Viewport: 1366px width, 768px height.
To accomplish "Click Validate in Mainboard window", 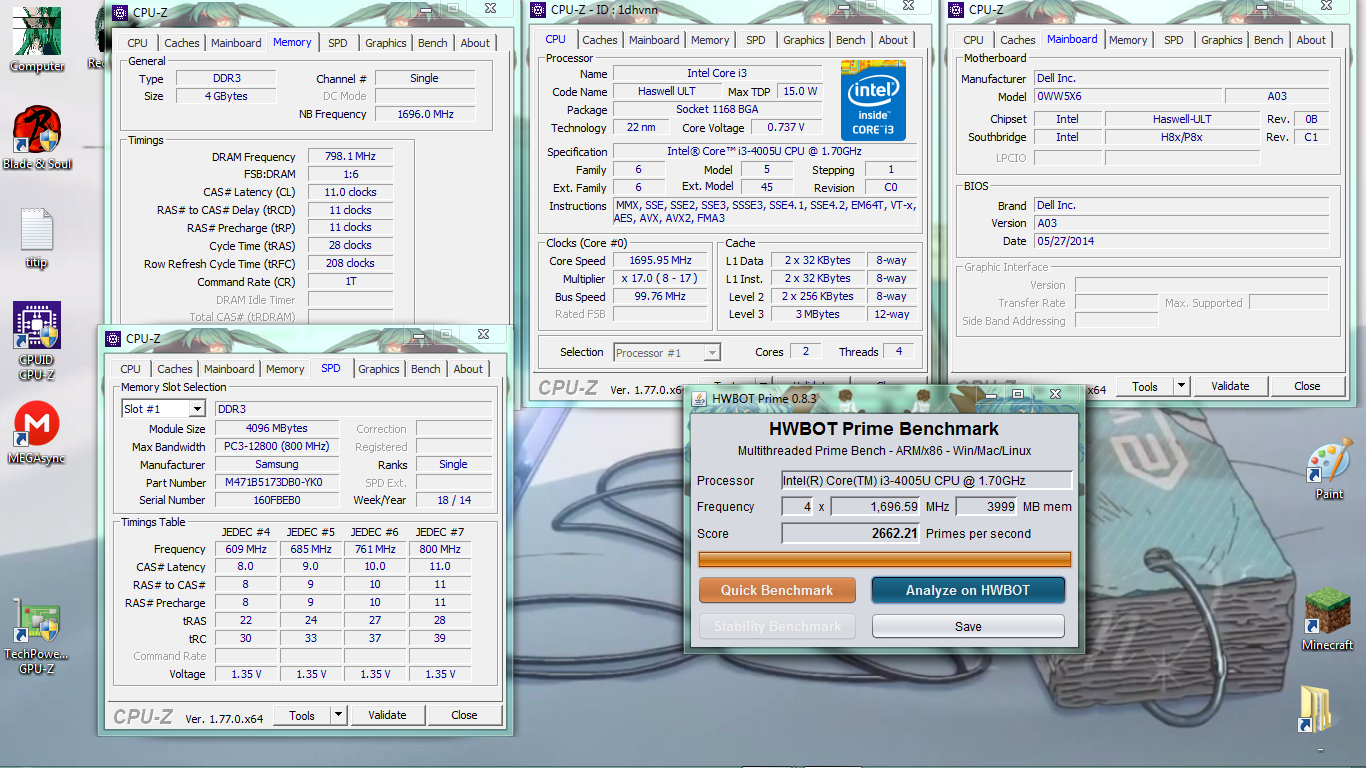I will (1230, 386).
